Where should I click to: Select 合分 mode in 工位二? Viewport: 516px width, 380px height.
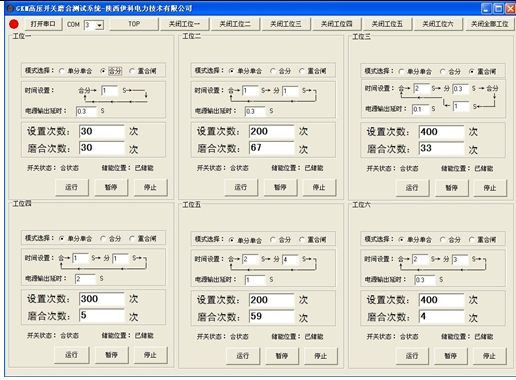(x=273, y=71)
